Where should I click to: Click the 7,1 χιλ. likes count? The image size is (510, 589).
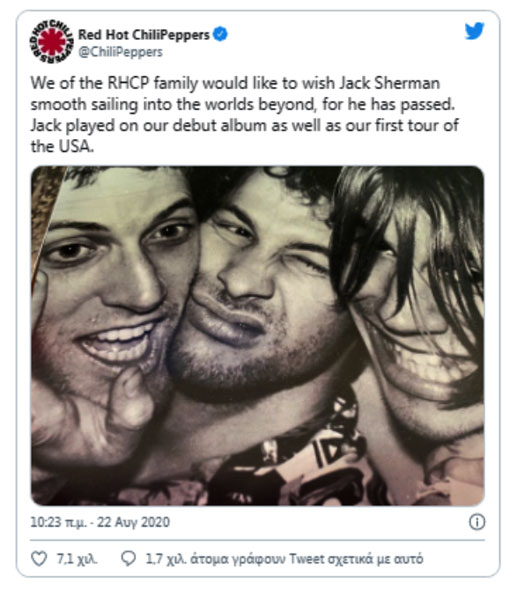(77, 559)
